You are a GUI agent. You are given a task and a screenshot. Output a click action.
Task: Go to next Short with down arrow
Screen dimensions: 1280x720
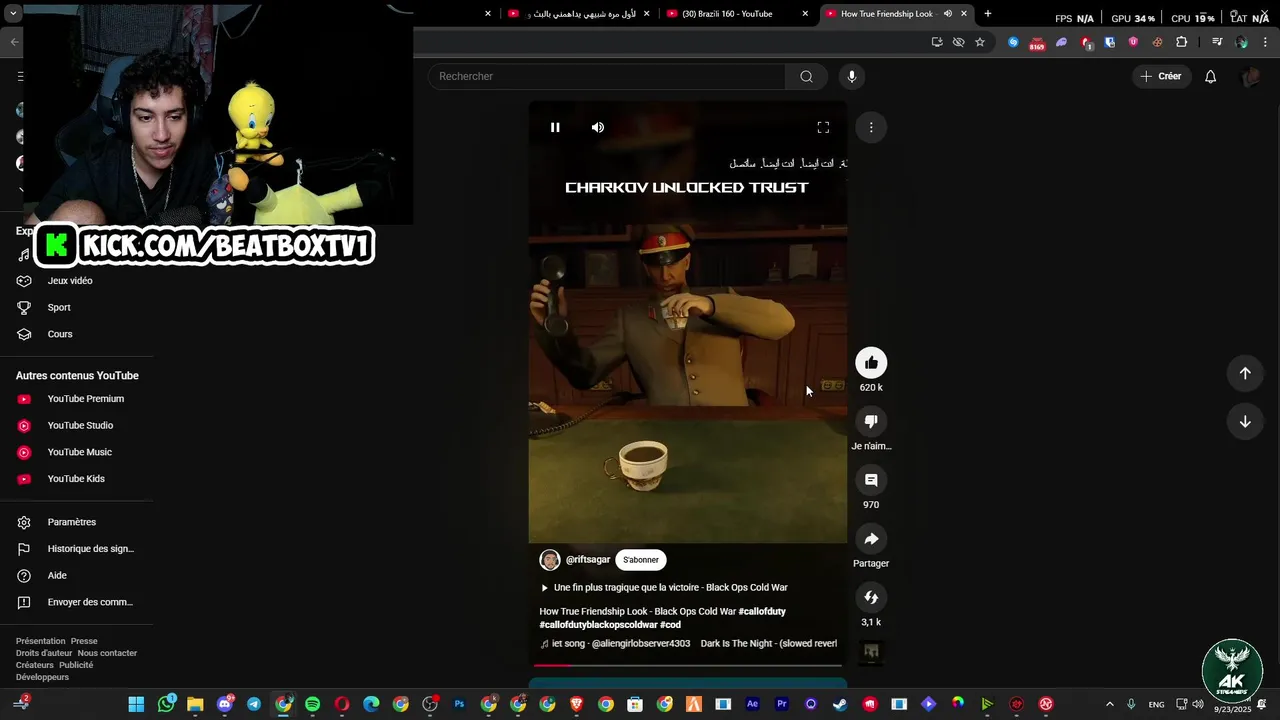pyautogui.click(x=1245, y=422)
